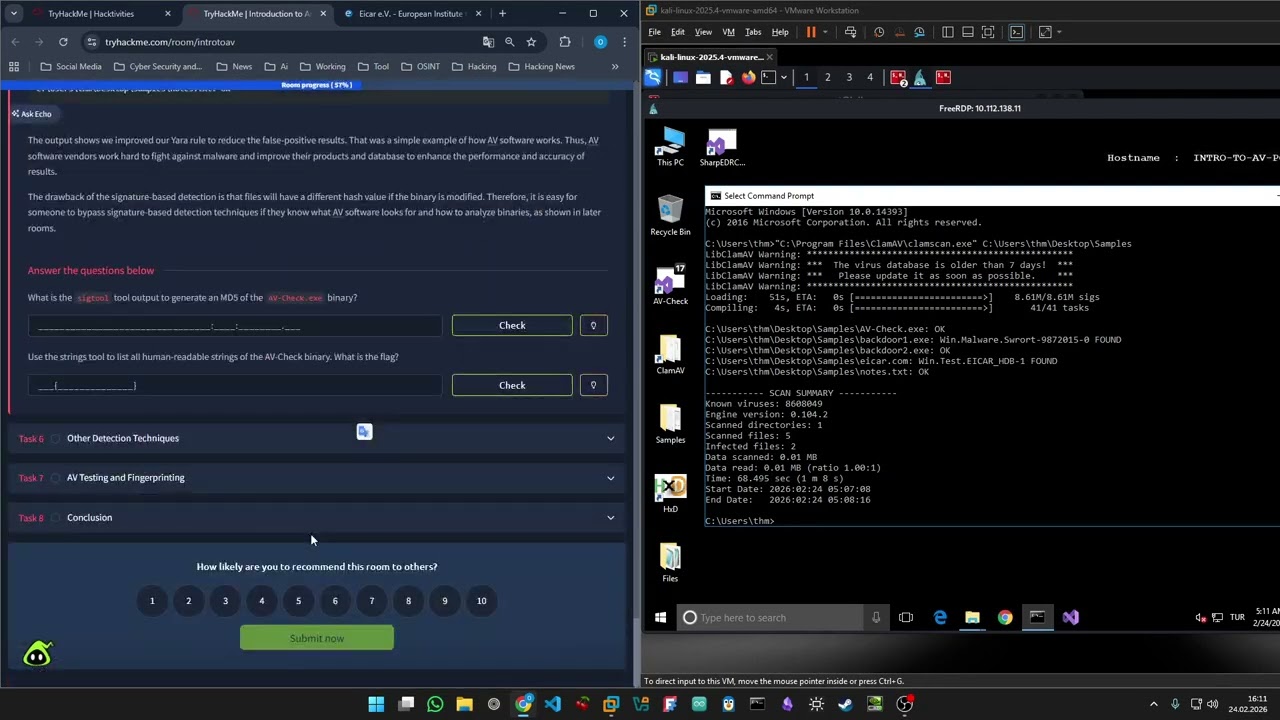
Task: Bookmark this page with star icon
Action: click(531, 42)
